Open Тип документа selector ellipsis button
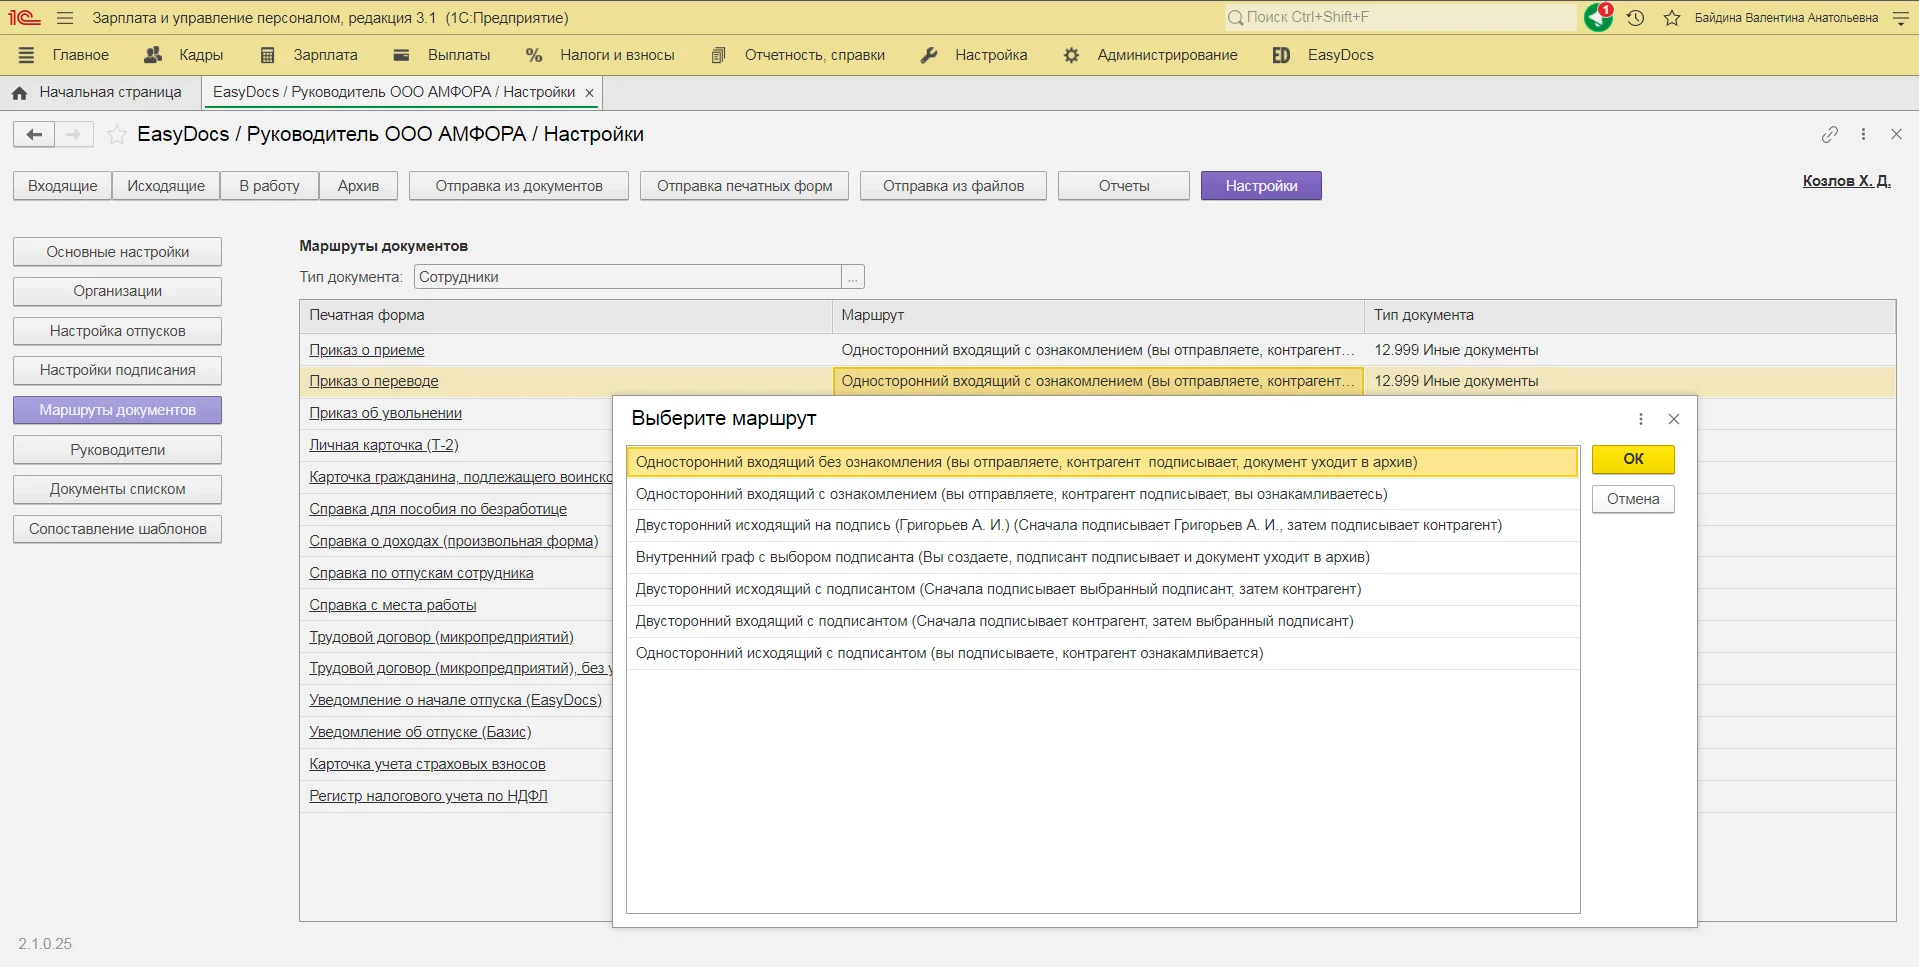The height and width of the screenshot is (967, 1919). tap(853, 277)
